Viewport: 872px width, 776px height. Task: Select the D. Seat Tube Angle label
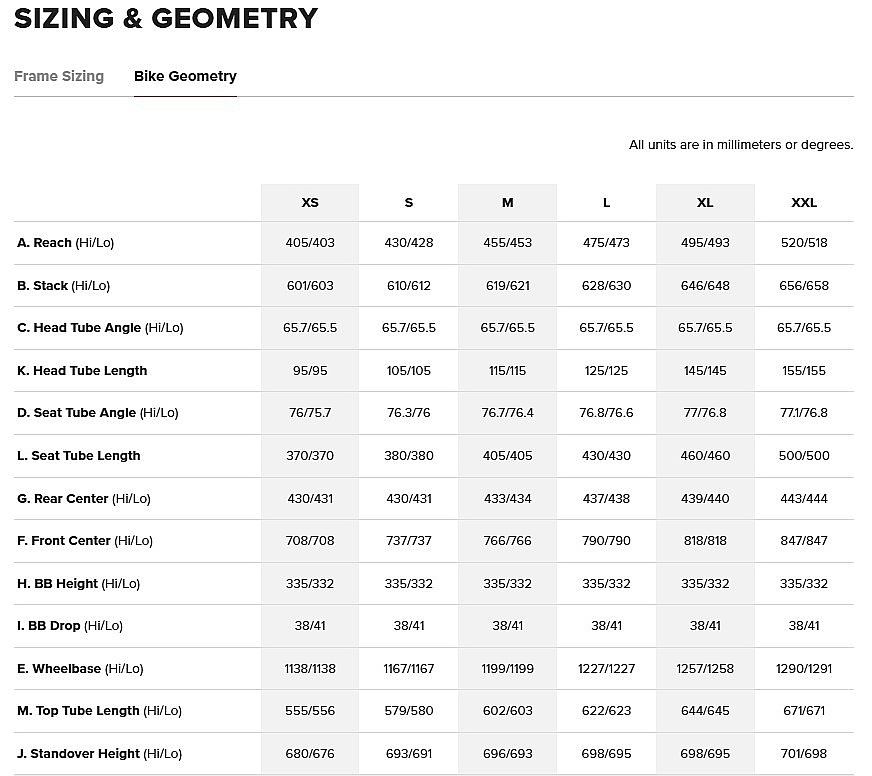click(97, 413)
